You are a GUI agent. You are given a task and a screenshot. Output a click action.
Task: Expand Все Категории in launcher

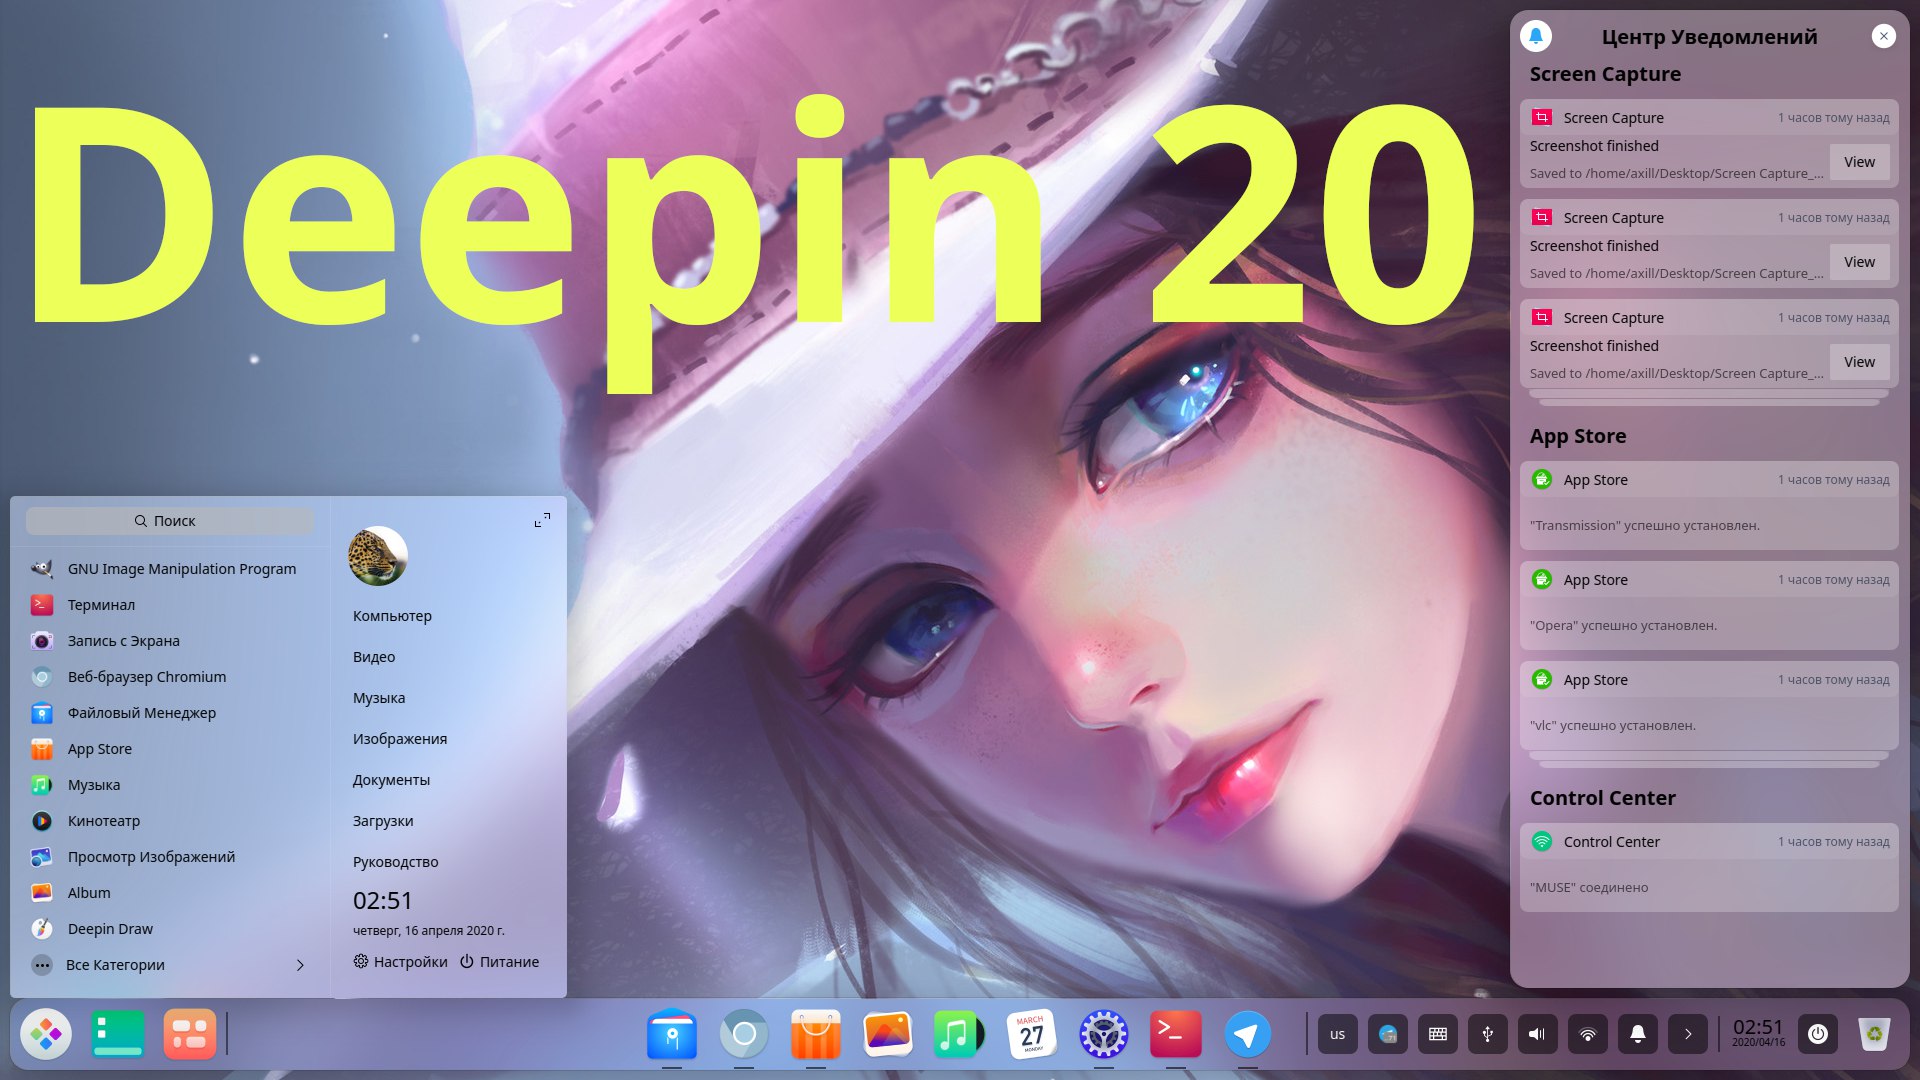[170, 965]
